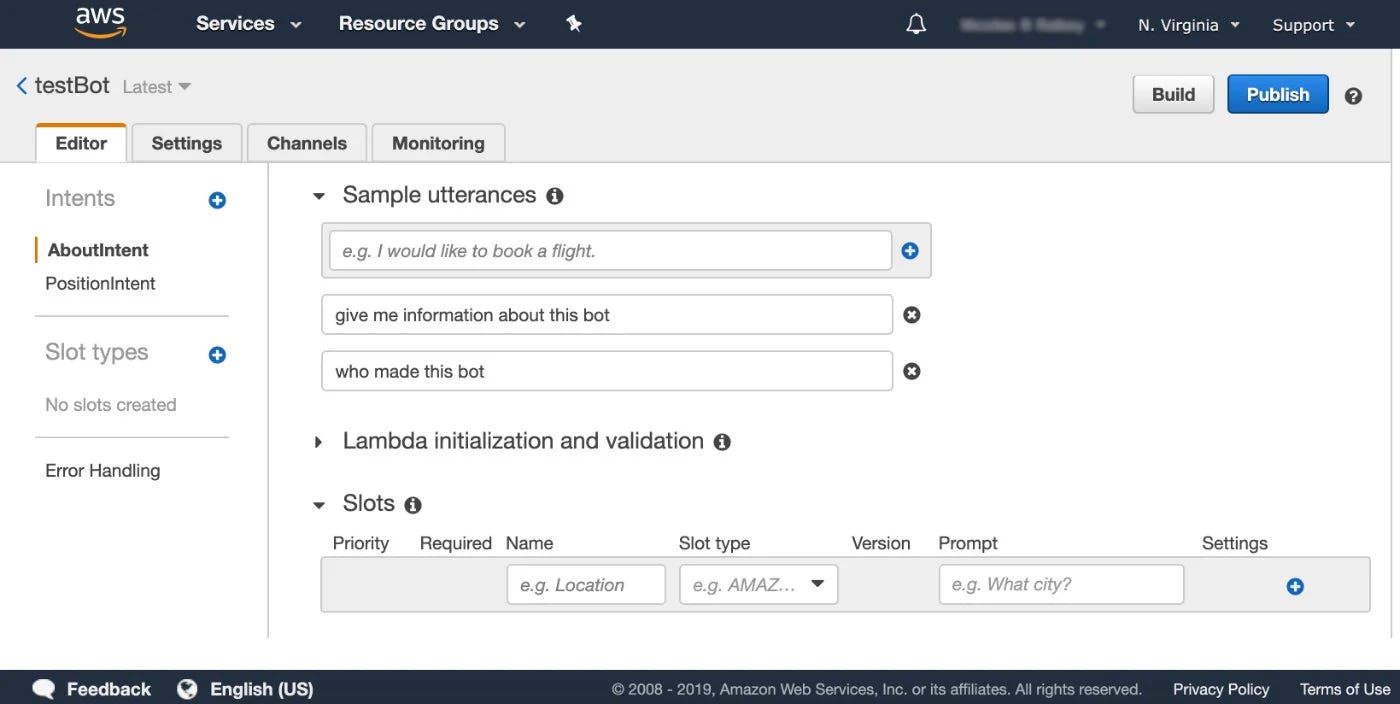Remove the "who made this bot" utterance
This screenshot has width=1400, height=704.
tap(911, 370)
